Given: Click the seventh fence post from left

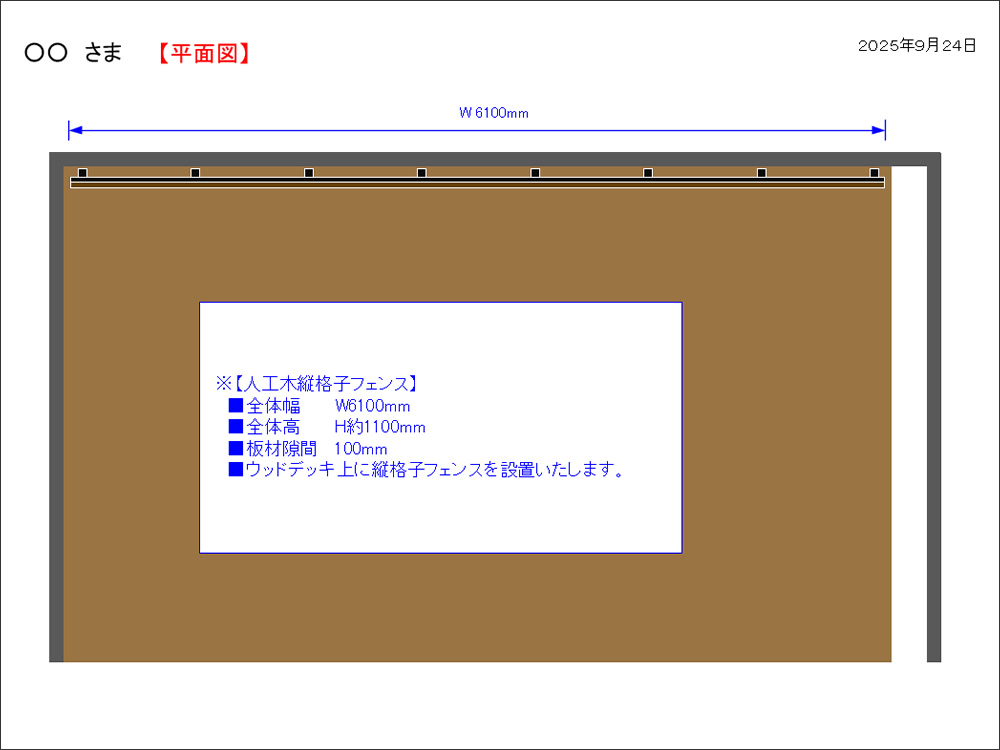Looking at the screenshot, I should coord(761,173).
